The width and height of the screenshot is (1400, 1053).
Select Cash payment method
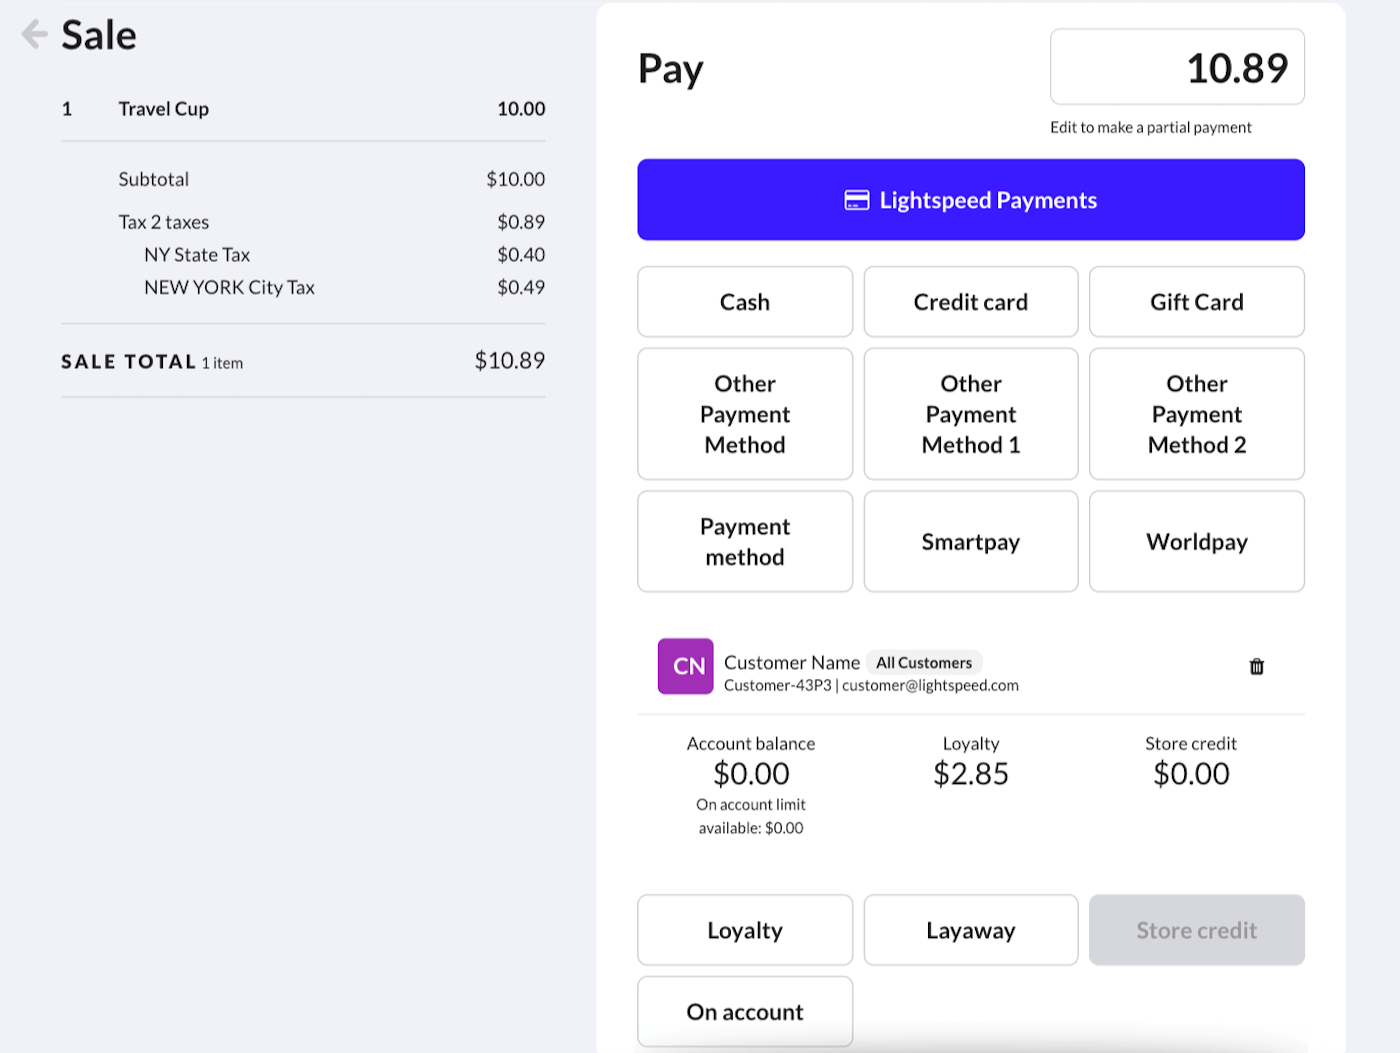[x=744, y=302]
